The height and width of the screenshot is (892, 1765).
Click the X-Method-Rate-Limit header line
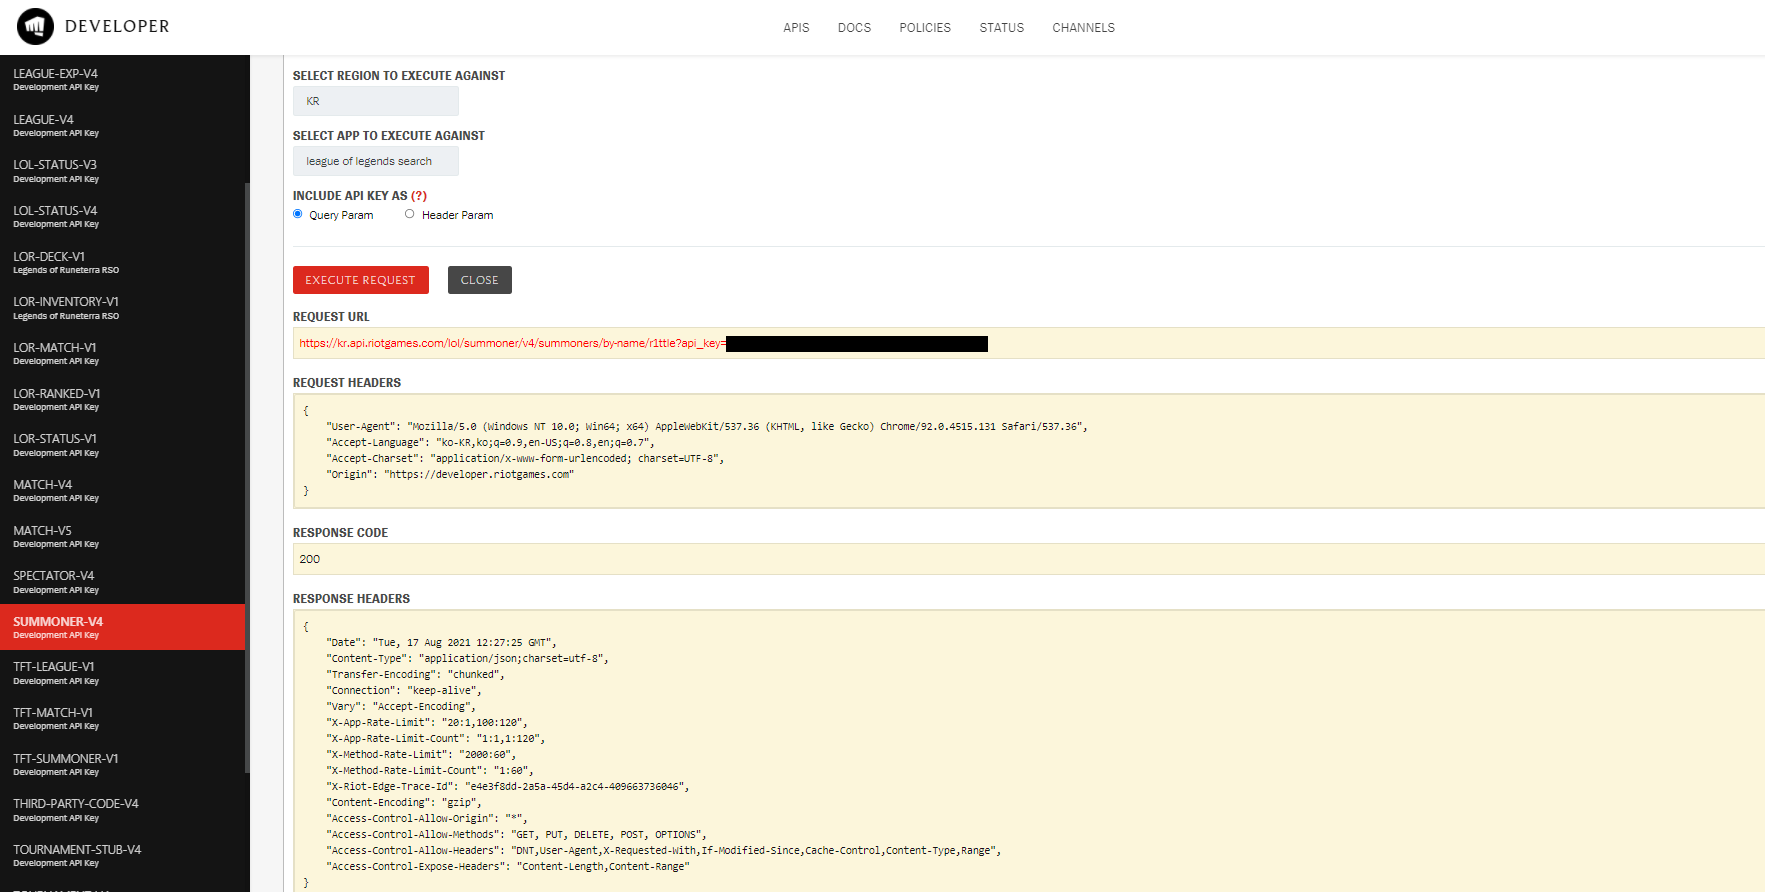coord(421,754)
